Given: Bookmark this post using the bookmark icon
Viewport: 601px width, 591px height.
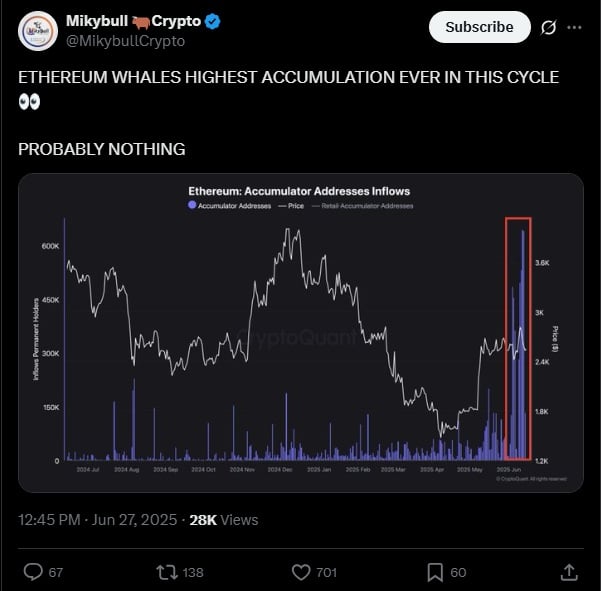Looking at the screenshot, I should pyautogui.click(x=435, y=572).
